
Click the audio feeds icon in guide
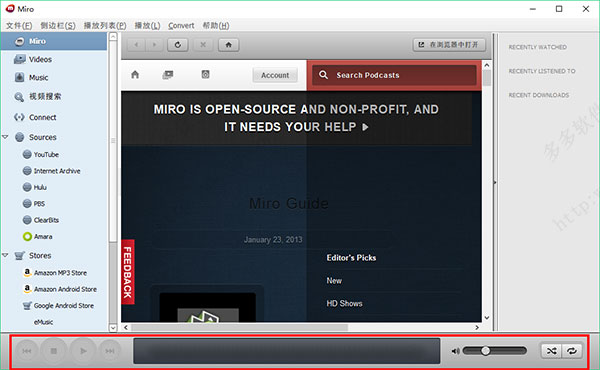click(205, 75)
